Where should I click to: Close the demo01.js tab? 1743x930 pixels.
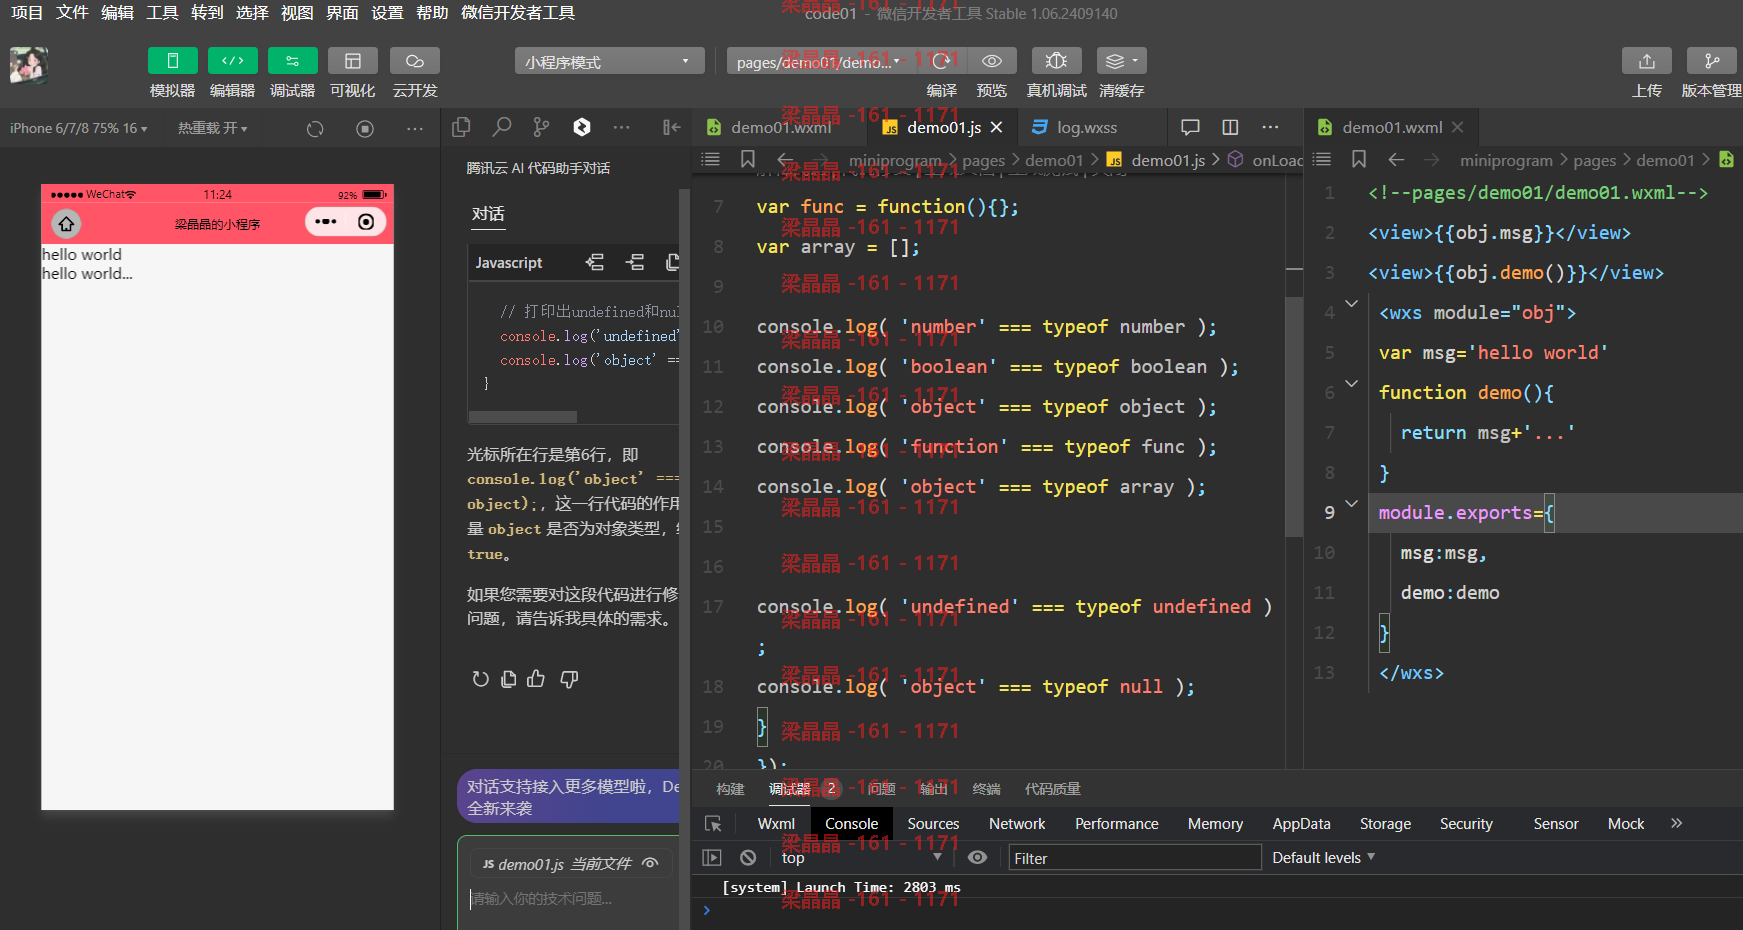pos(996,127)
